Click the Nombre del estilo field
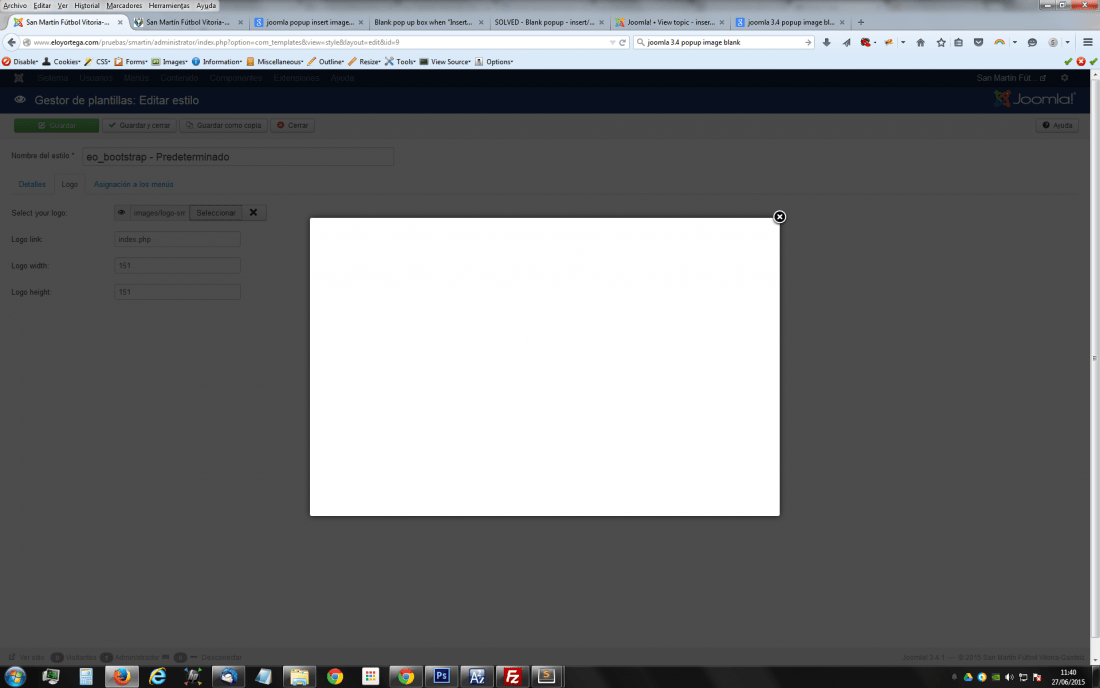The image size is (1100, 688). pos(238,156)
